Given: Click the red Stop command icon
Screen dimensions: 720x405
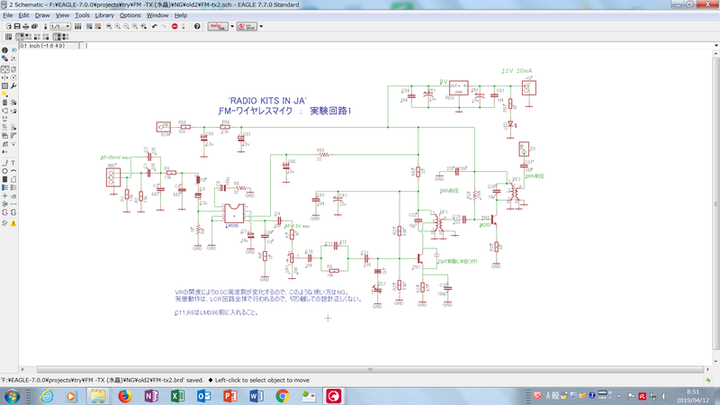Looking at the screenshot, I should coord(174,27).
